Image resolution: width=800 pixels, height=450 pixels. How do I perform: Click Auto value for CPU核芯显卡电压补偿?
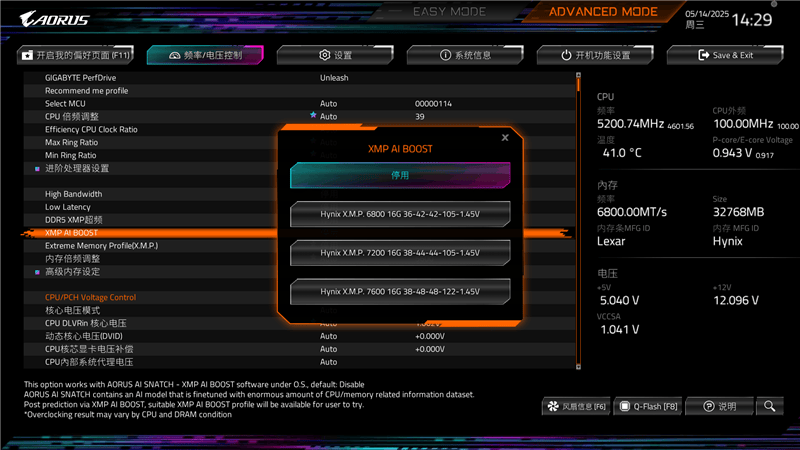328,349
